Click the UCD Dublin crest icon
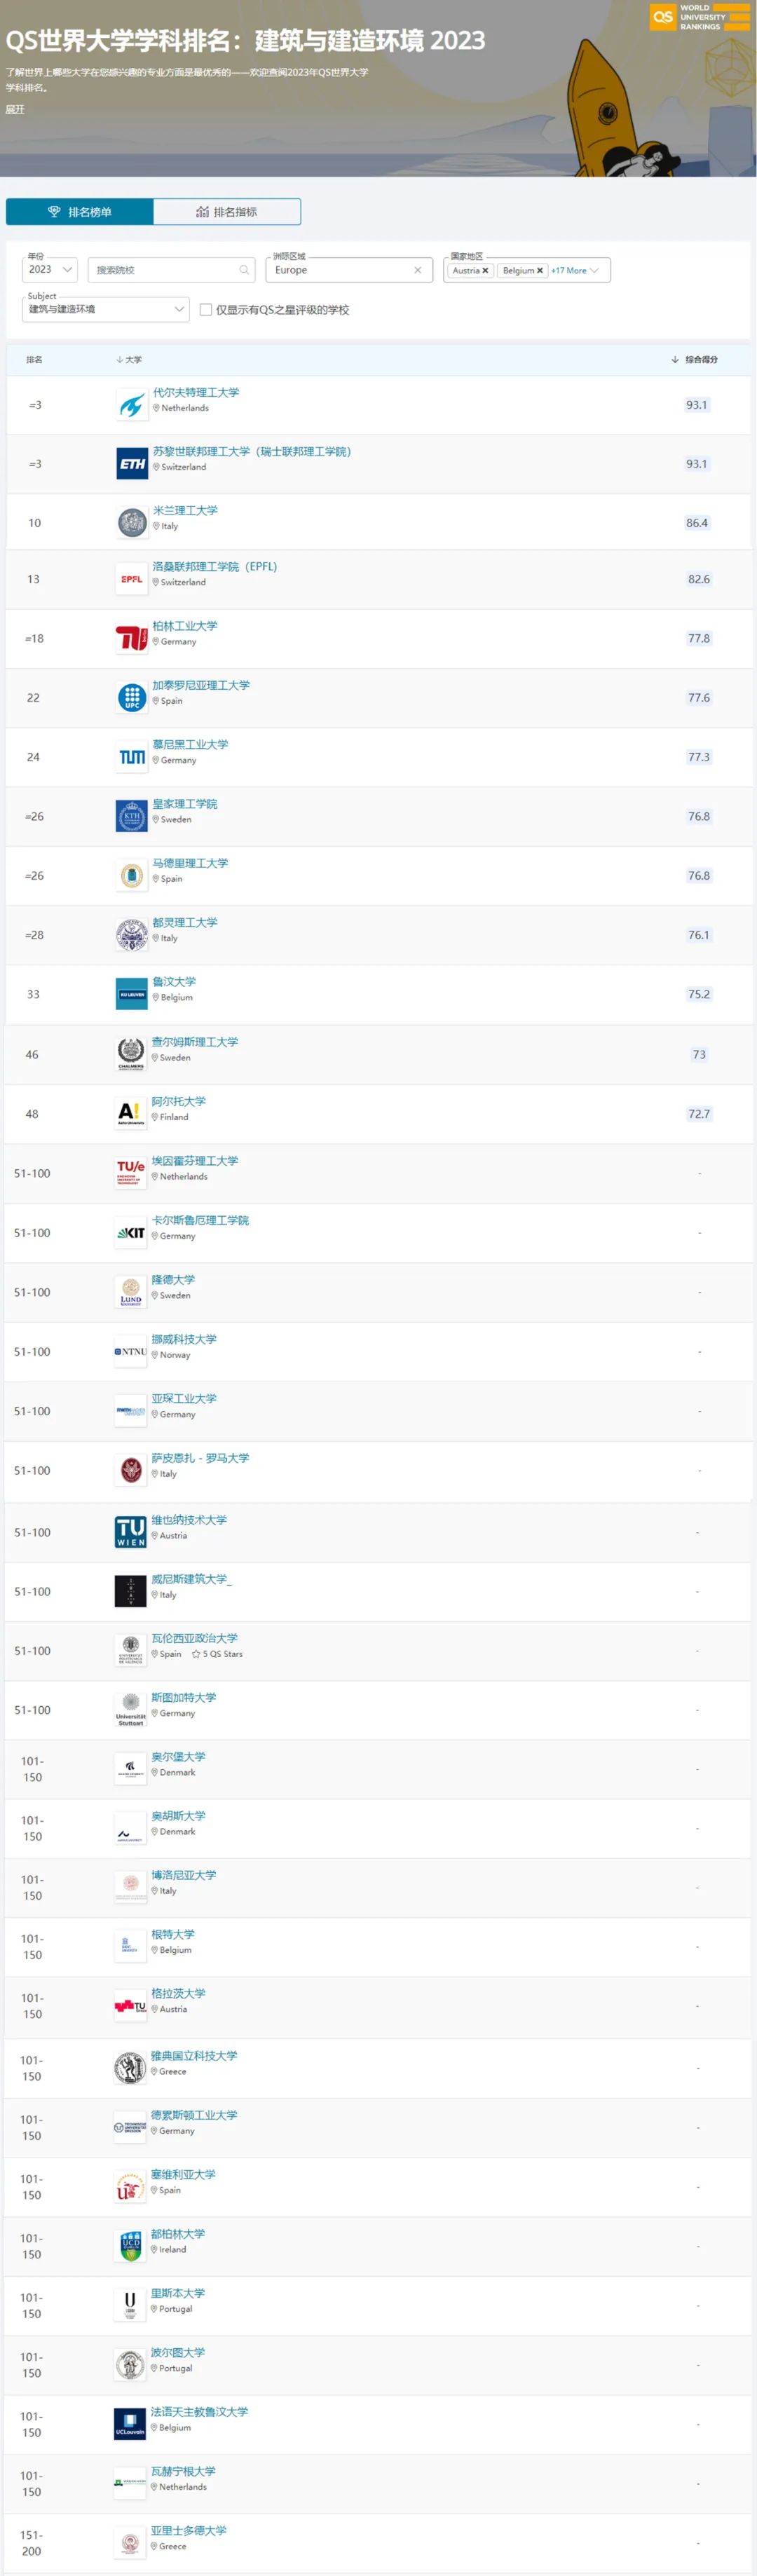 [x=130, y=2247]
